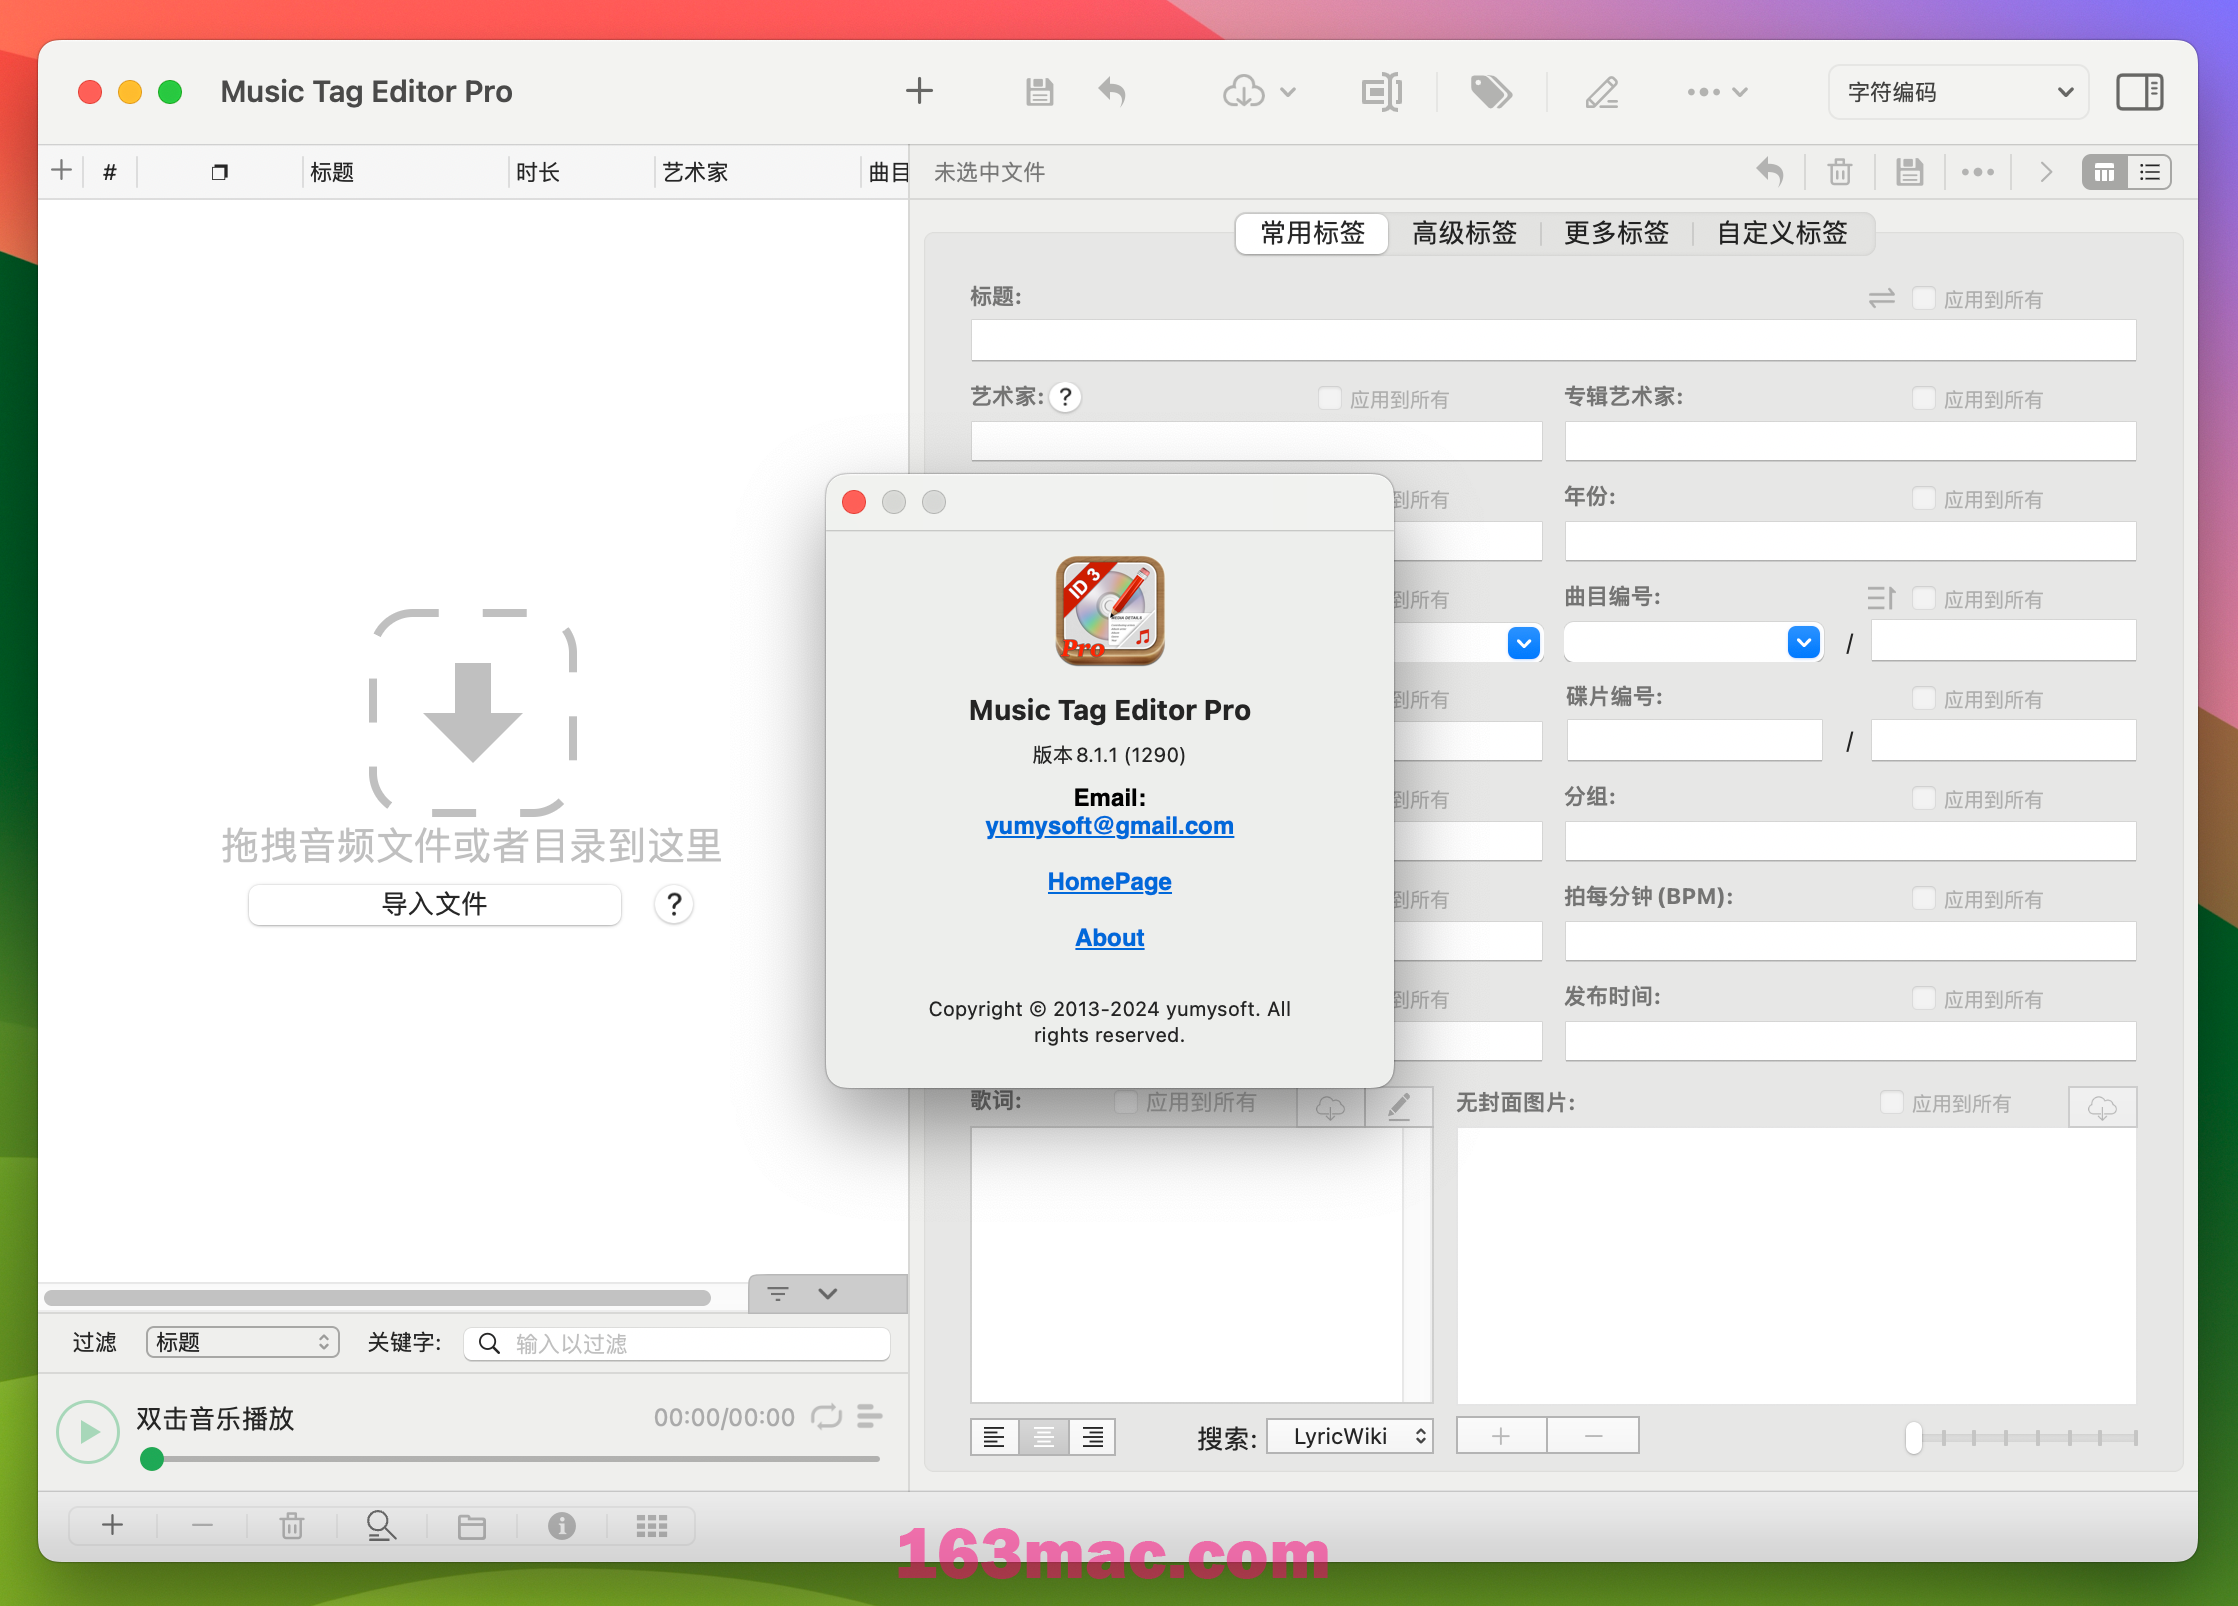
Task: Align lyrics left
Action: tap(994, 1437)
